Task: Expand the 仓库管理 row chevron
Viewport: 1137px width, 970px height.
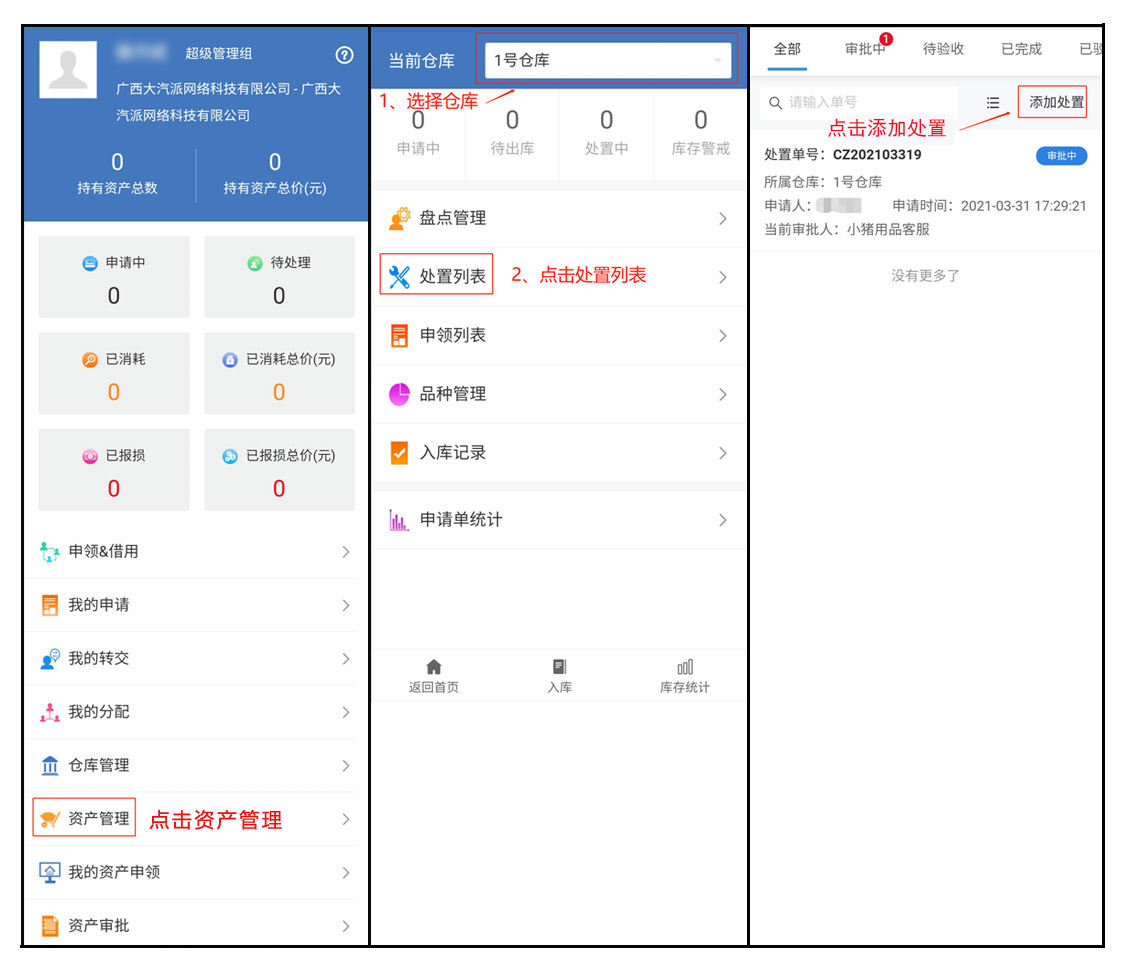Action: (x=346, y=766)
